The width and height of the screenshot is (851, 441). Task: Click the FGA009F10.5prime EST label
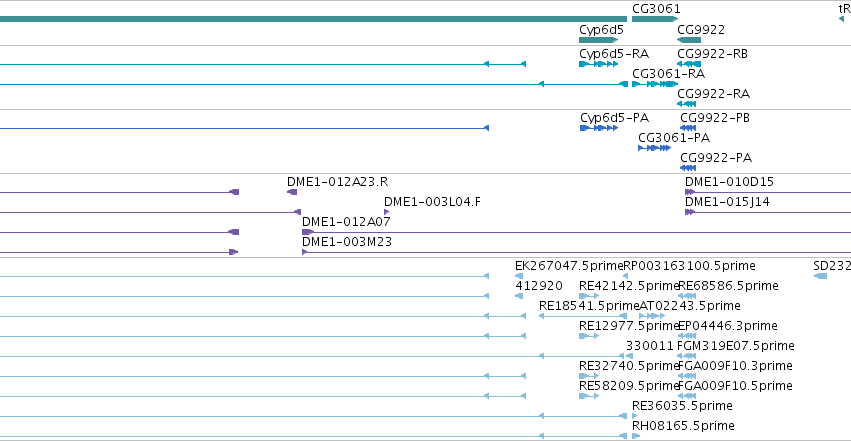point(735,386)
